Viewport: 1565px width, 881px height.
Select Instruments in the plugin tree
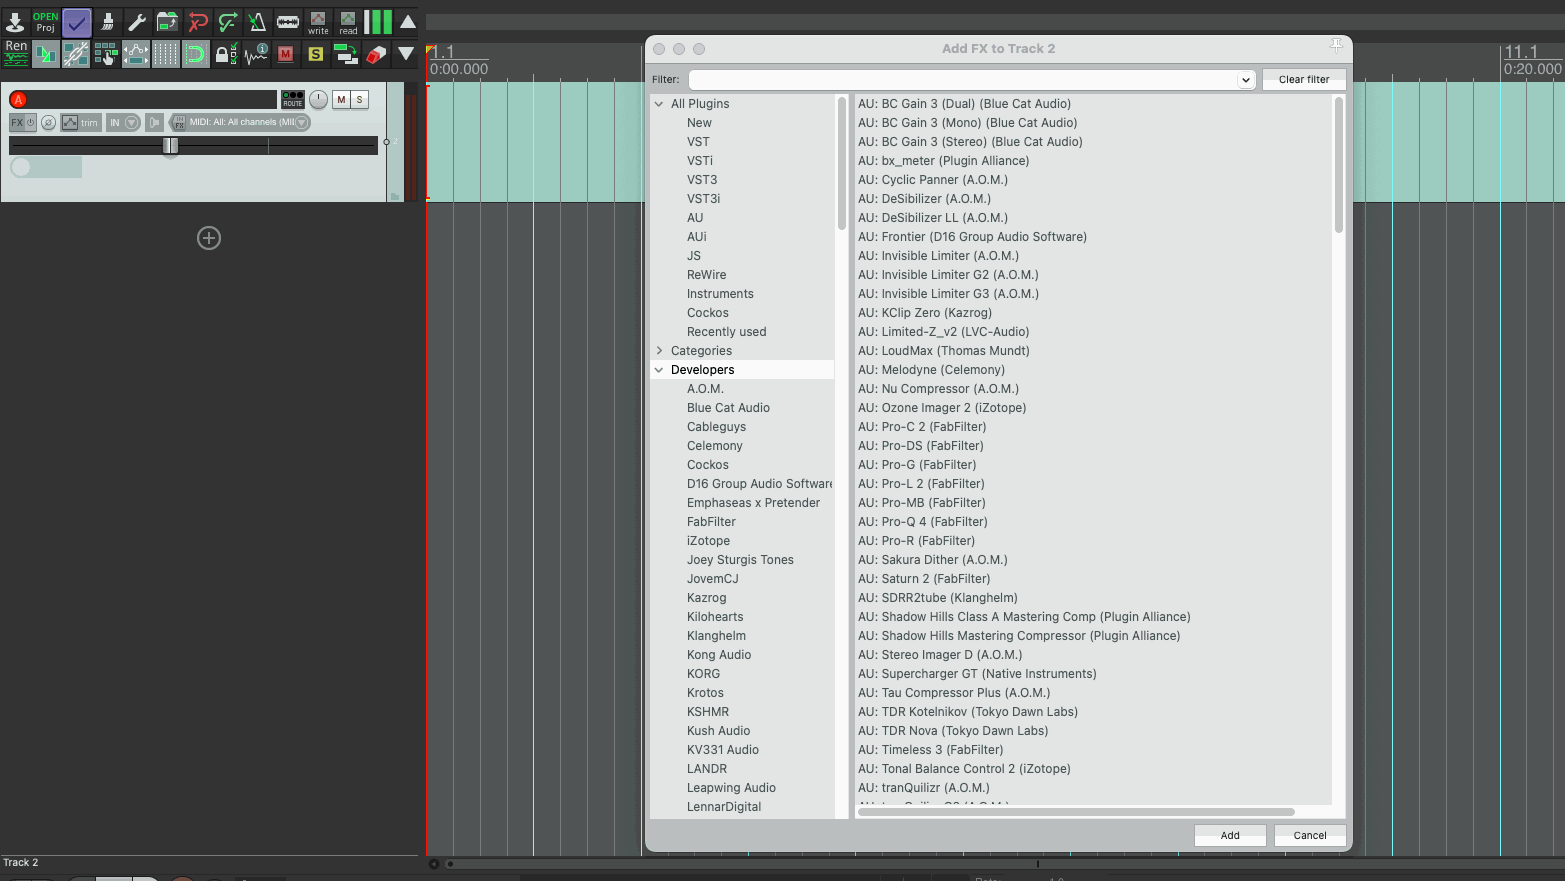coord(720,294)
